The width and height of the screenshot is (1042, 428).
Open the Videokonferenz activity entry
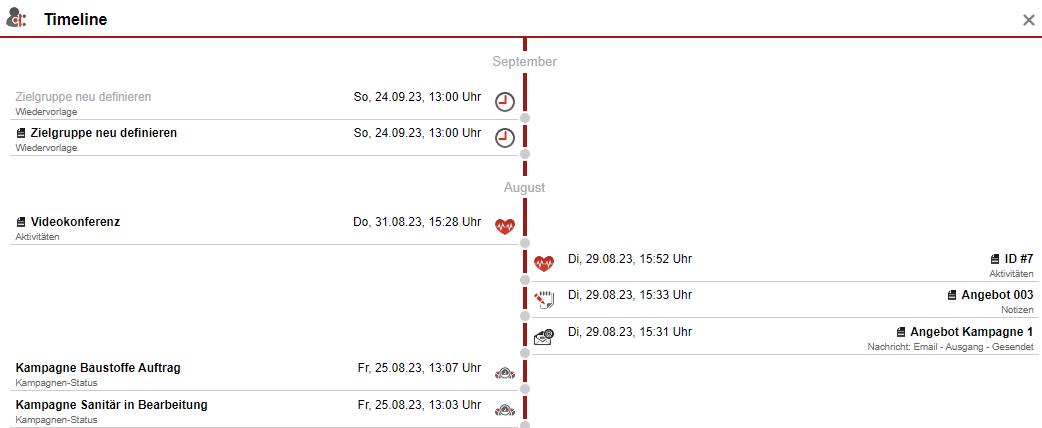coord(75,222)
